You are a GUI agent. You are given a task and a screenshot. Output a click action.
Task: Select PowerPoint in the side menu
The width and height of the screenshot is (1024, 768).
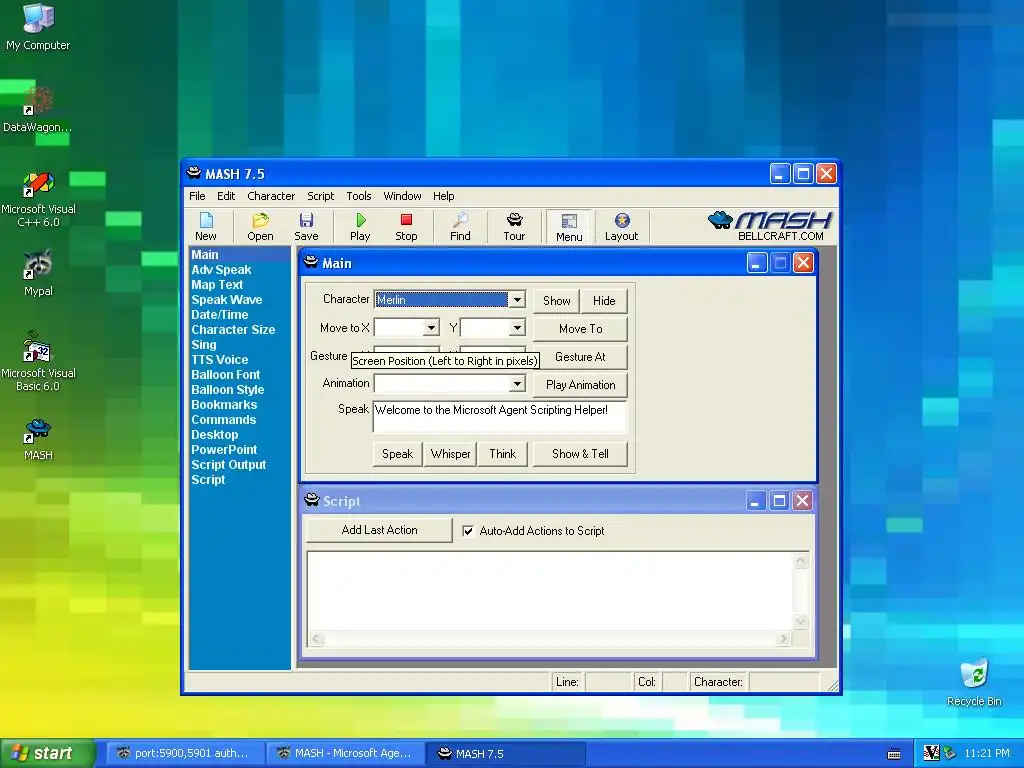pyautogui.click(x=224, y=450)
